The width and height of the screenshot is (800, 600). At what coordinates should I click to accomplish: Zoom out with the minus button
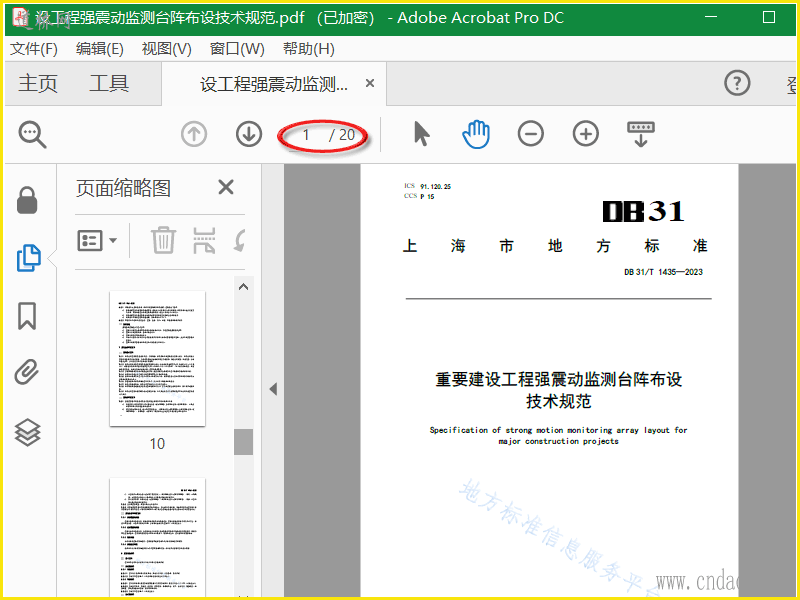pos(531,134)
